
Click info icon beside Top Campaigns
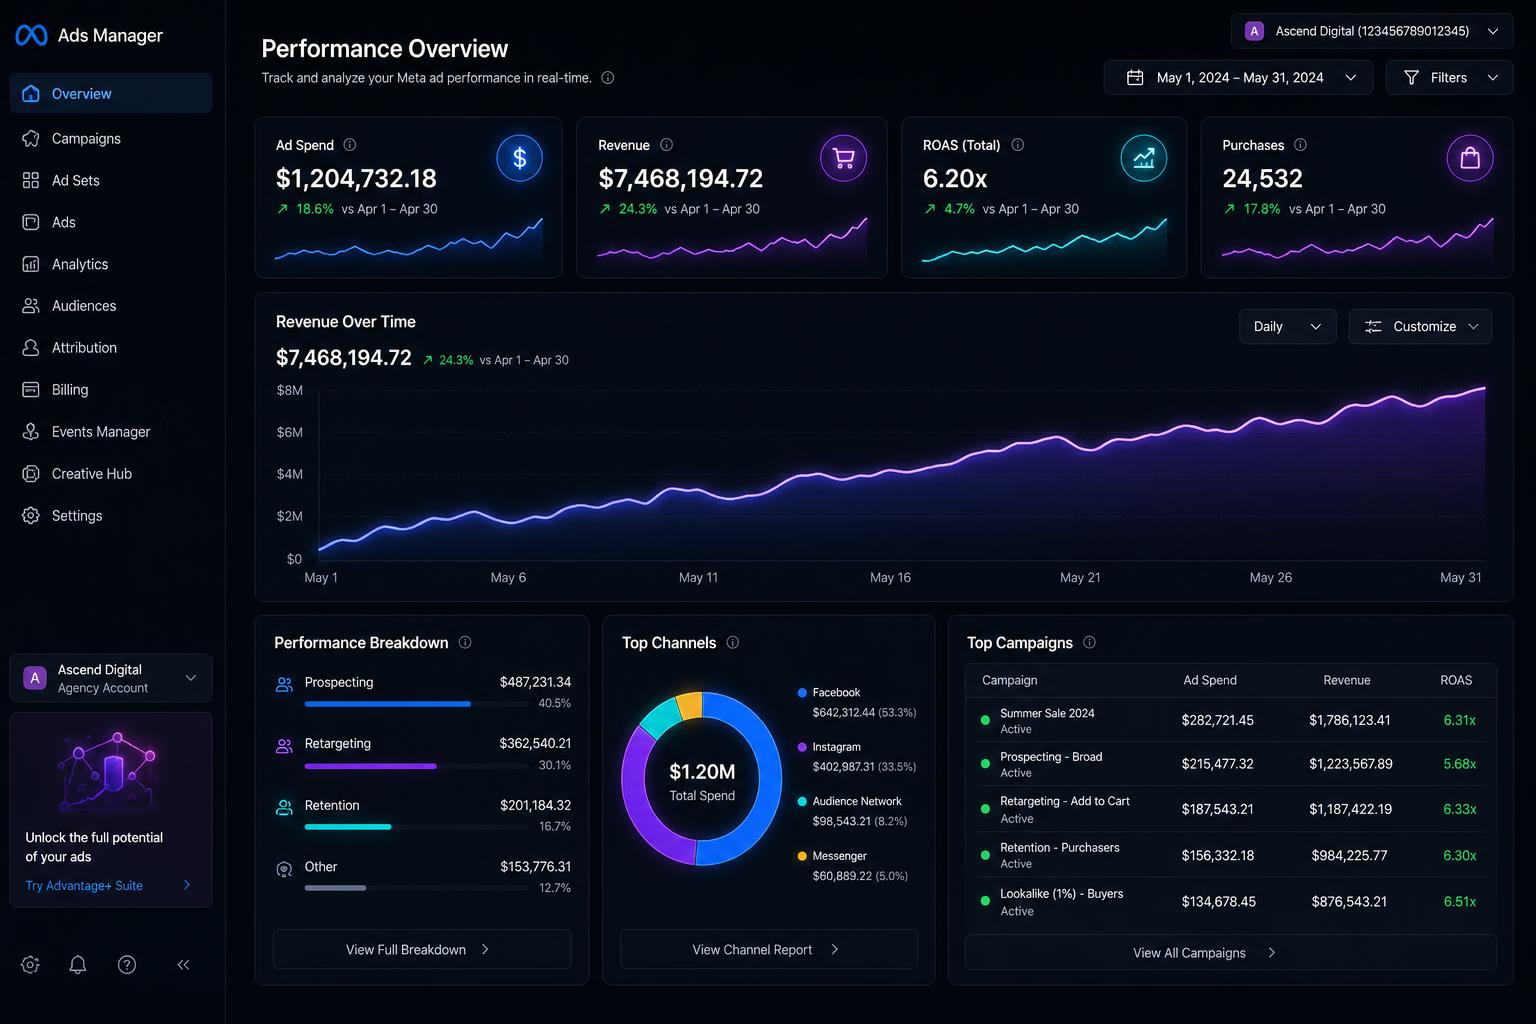(x=1090, y=643)
